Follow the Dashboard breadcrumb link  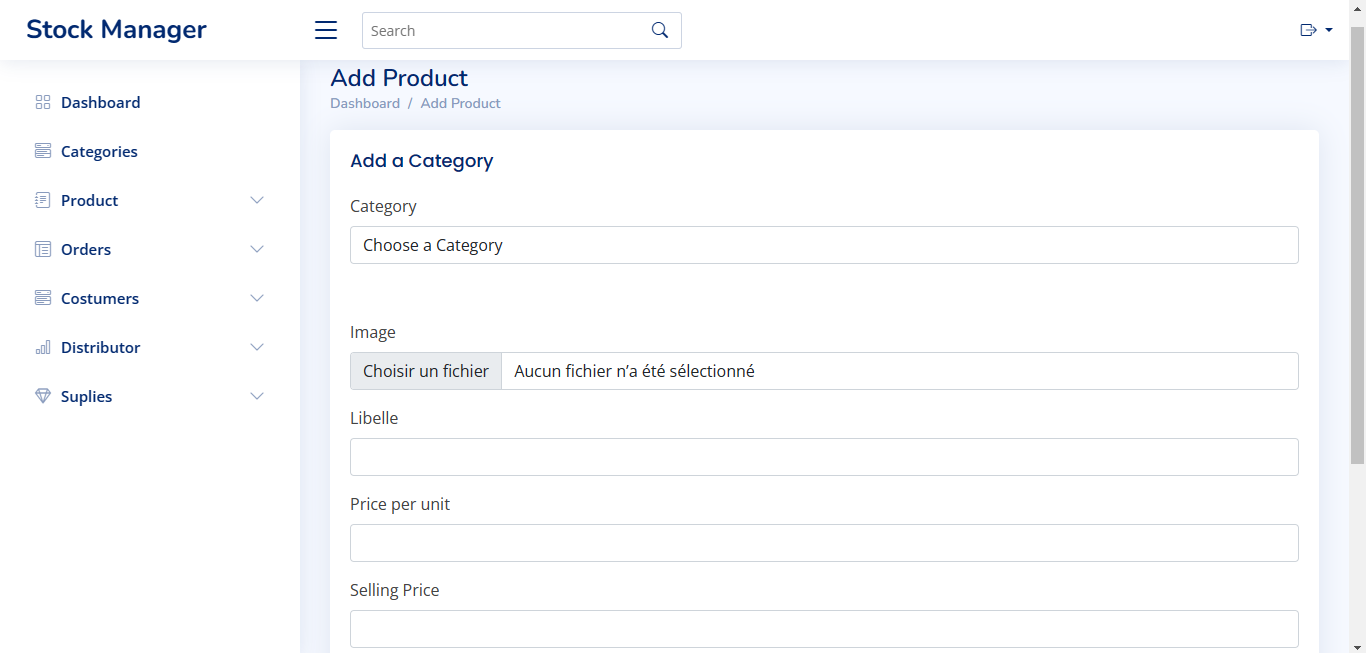365,103
